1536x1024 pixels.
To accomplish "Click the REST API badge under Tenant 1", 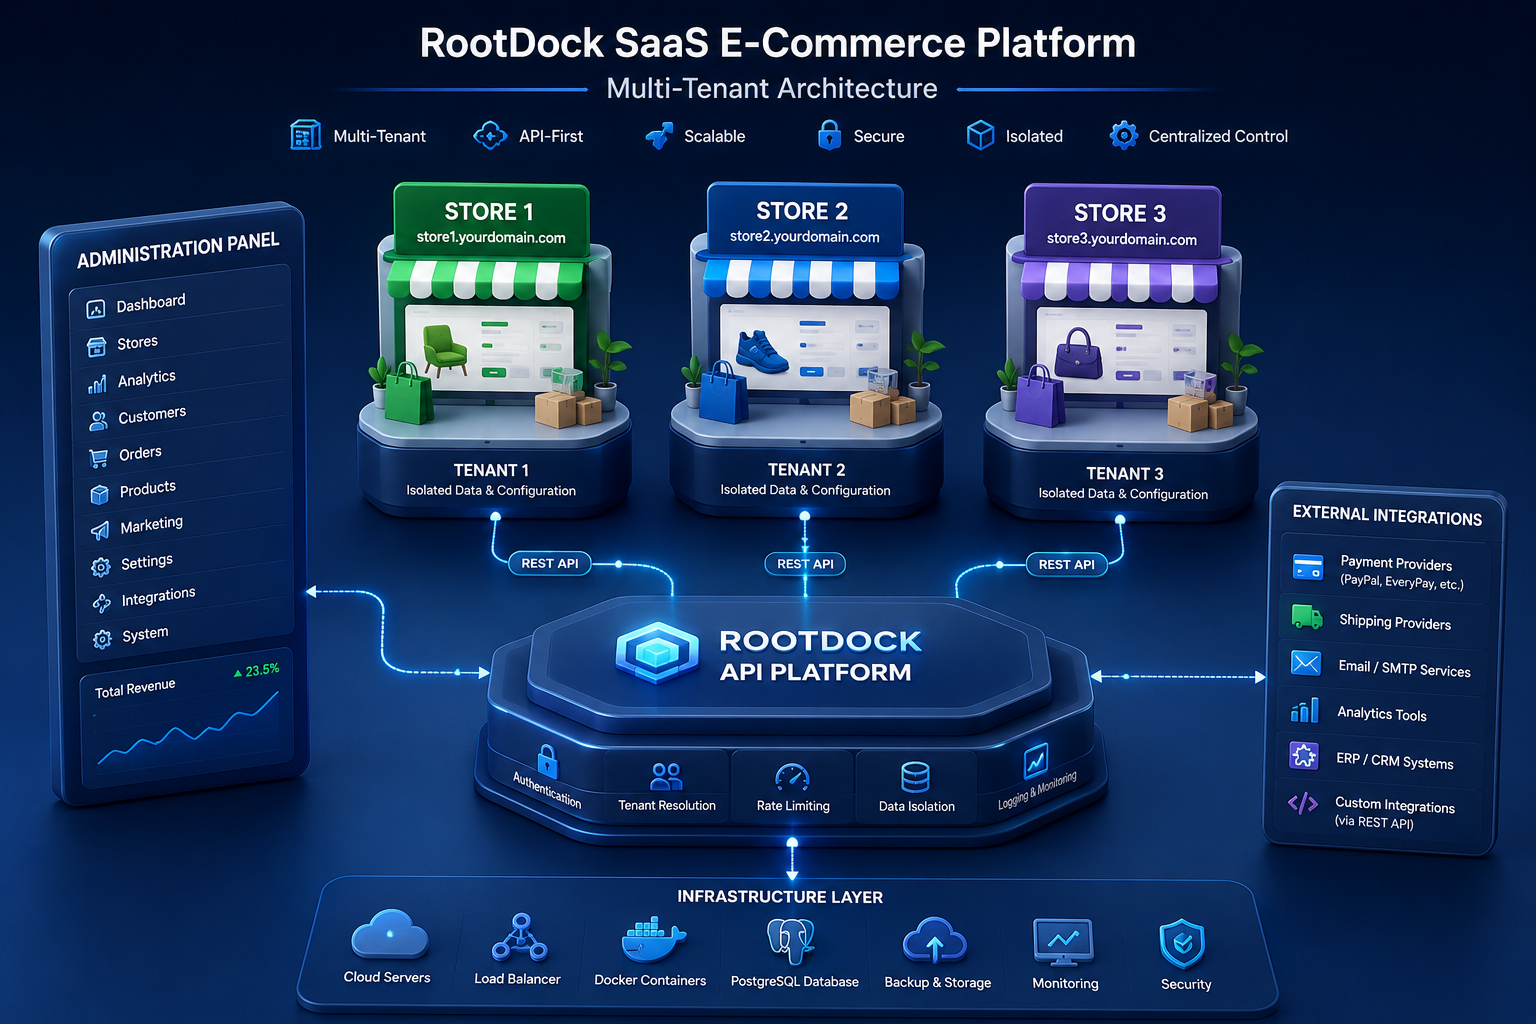I will point(550,563).
